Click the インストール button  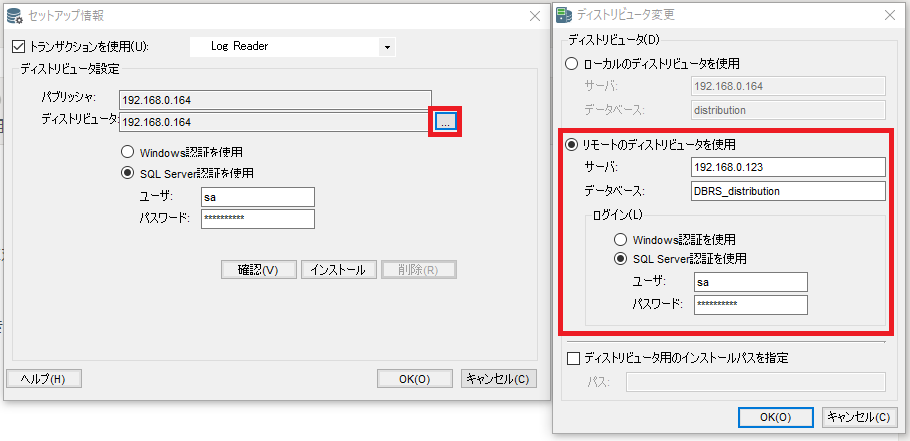339,270
